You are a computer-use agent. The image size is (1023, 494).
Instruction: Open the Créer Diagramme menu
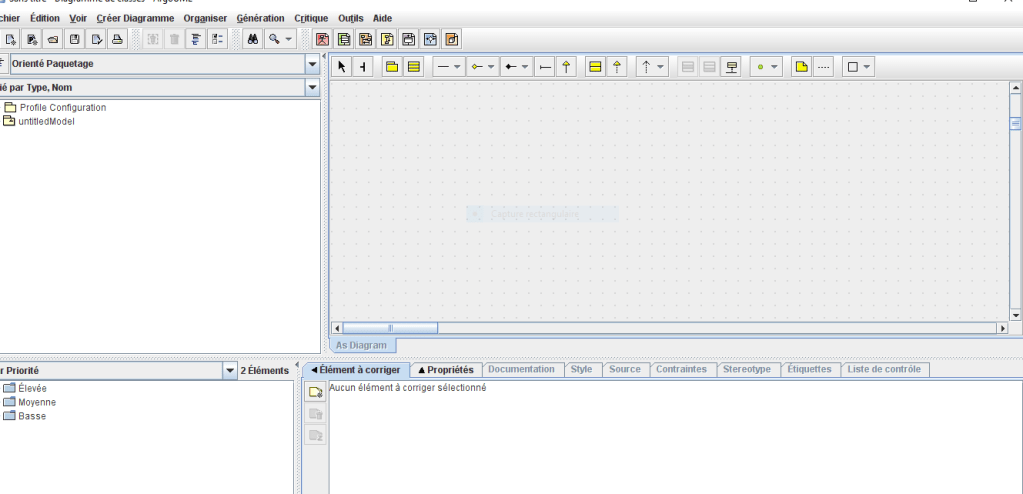click(134, 18)
